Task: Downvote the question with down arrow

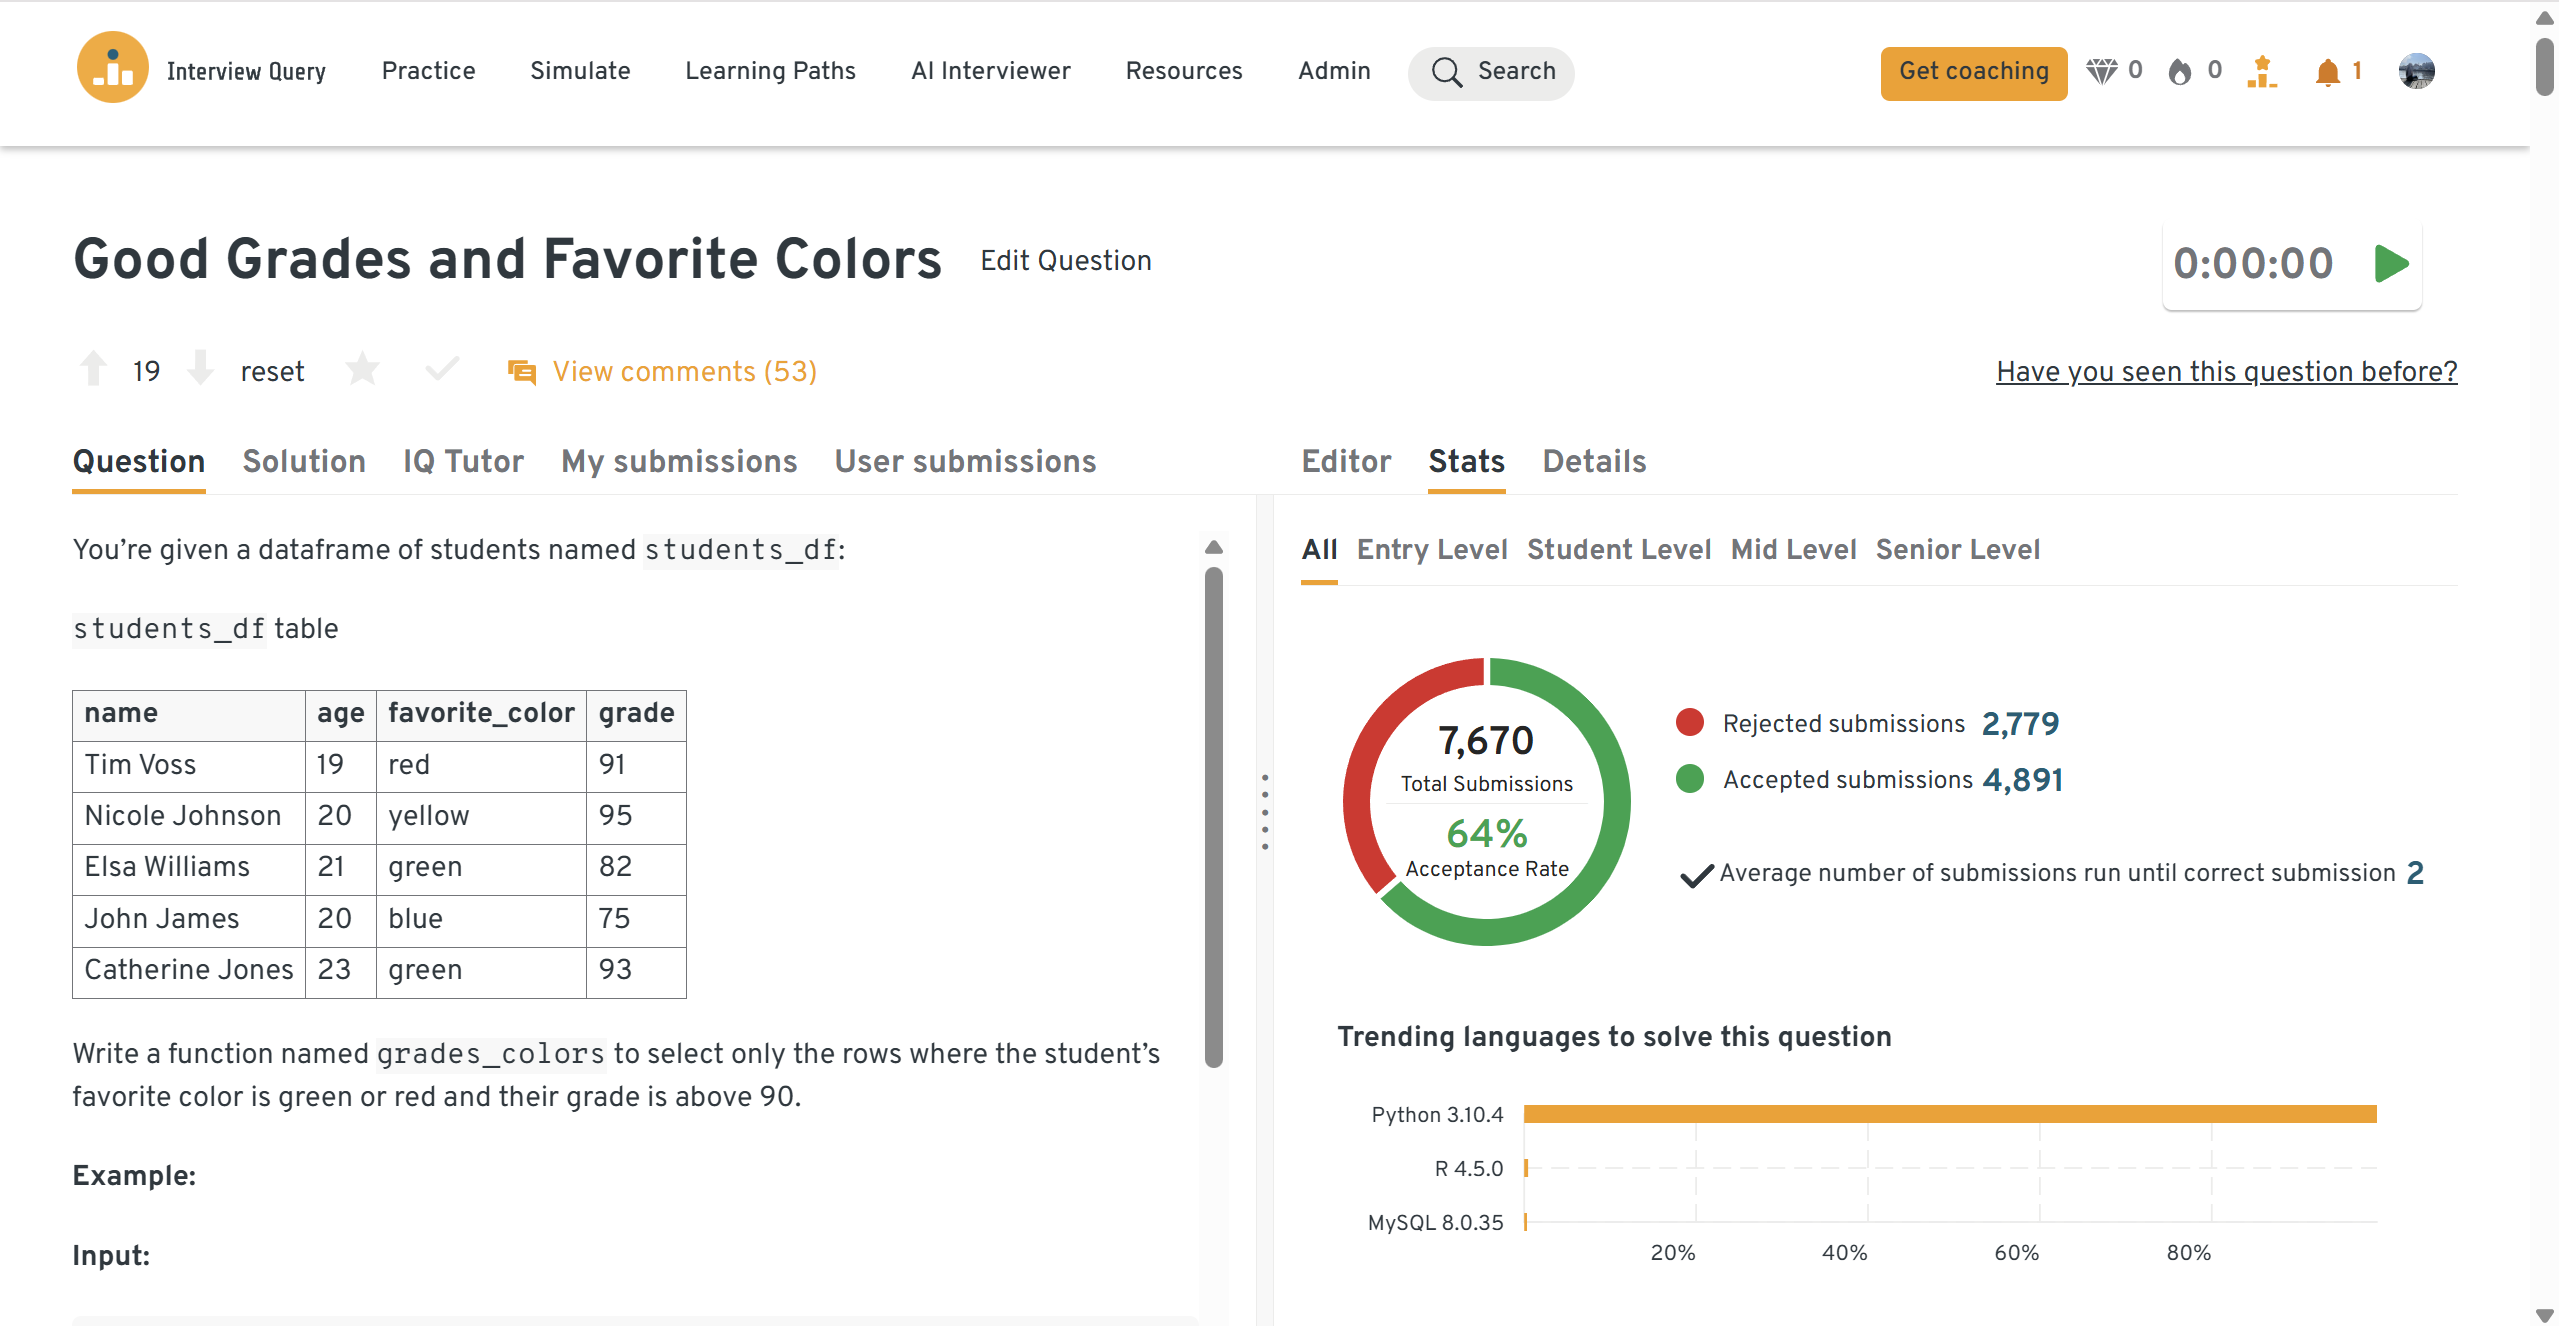Action: click(201, 369)
